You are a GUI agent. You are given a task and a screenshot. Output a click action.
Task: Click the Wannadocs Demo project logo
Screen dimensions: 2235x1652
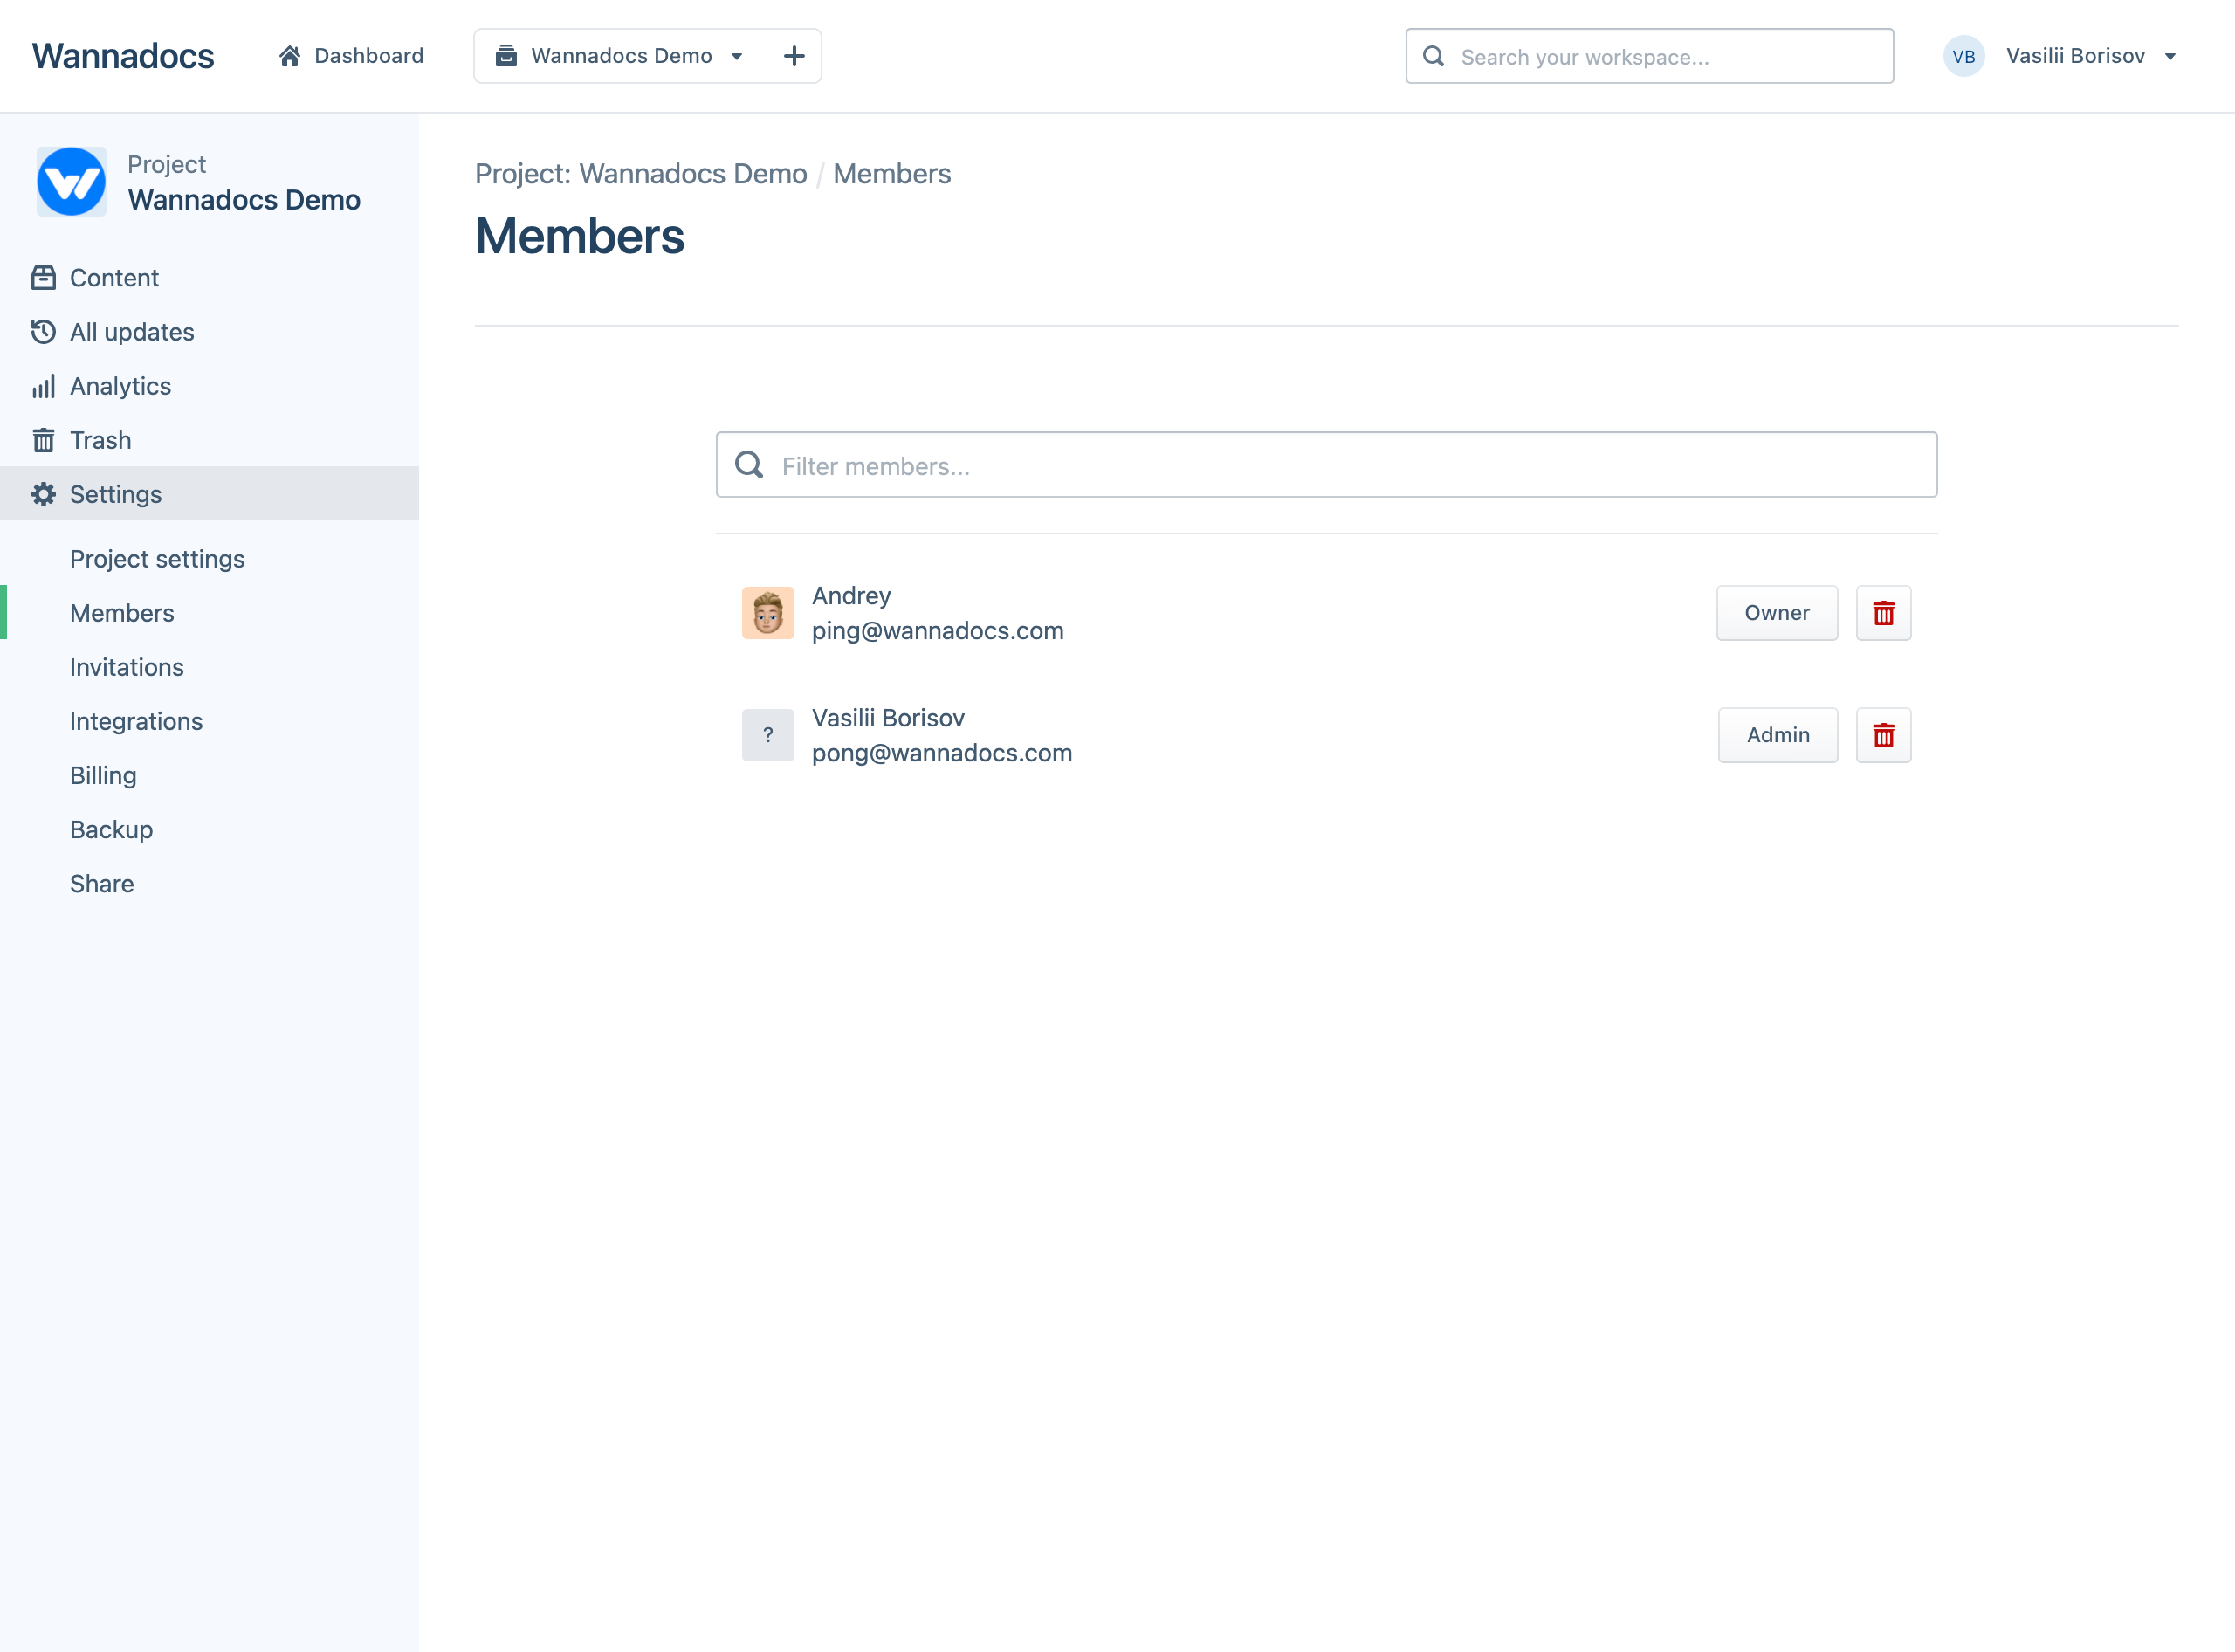(71, 181)
